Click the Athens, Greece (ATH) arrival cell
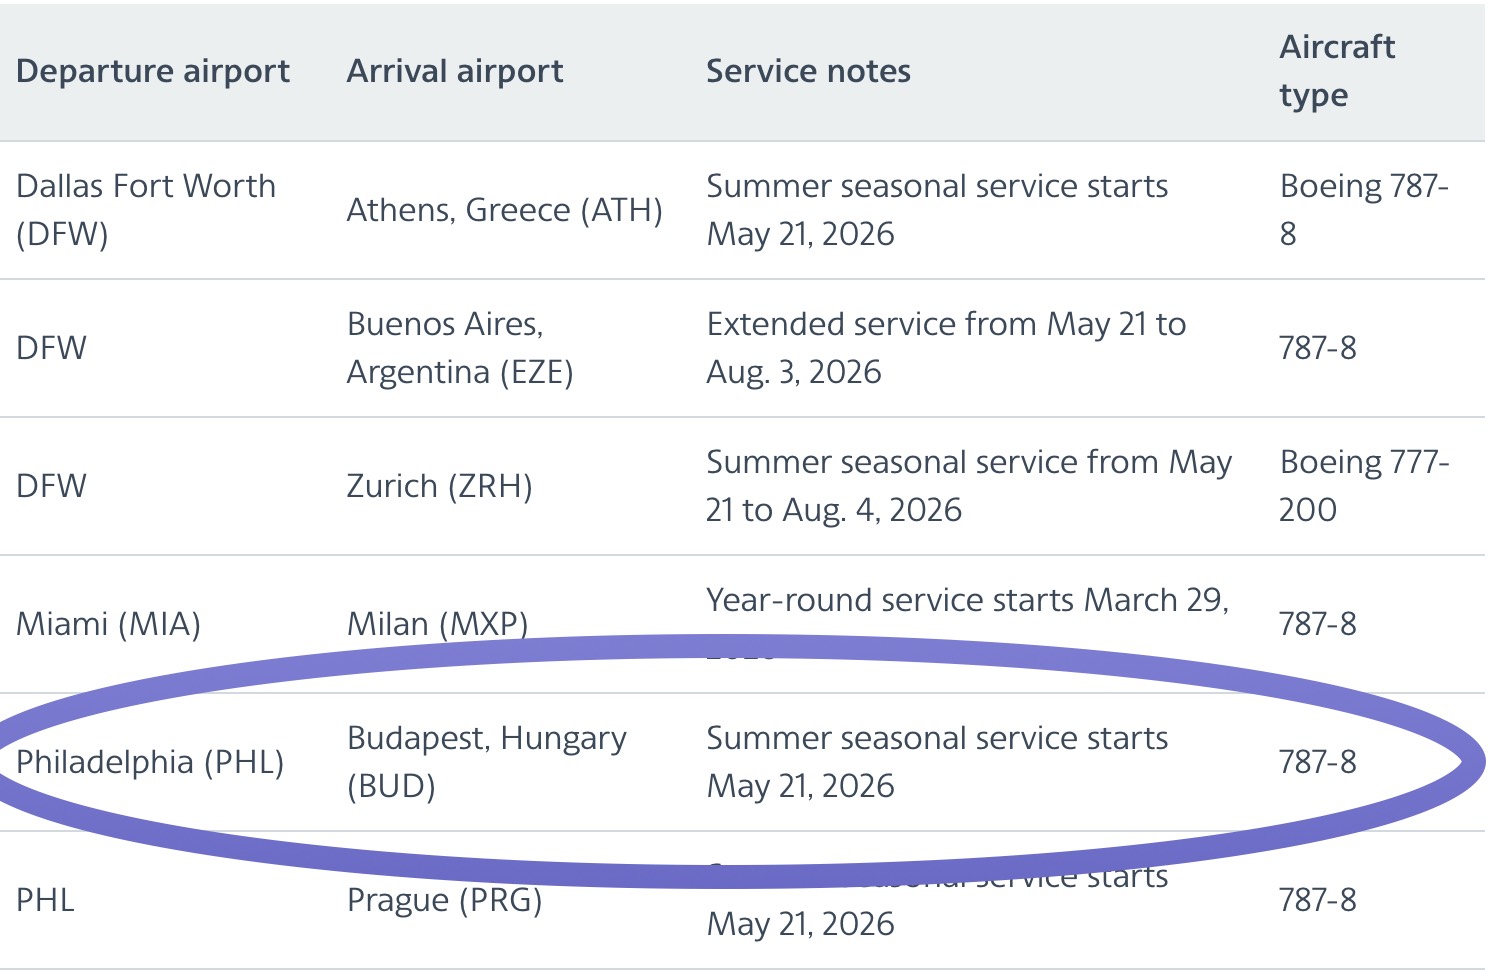Viewport: 1490px width, 972px height. [504, 210]
